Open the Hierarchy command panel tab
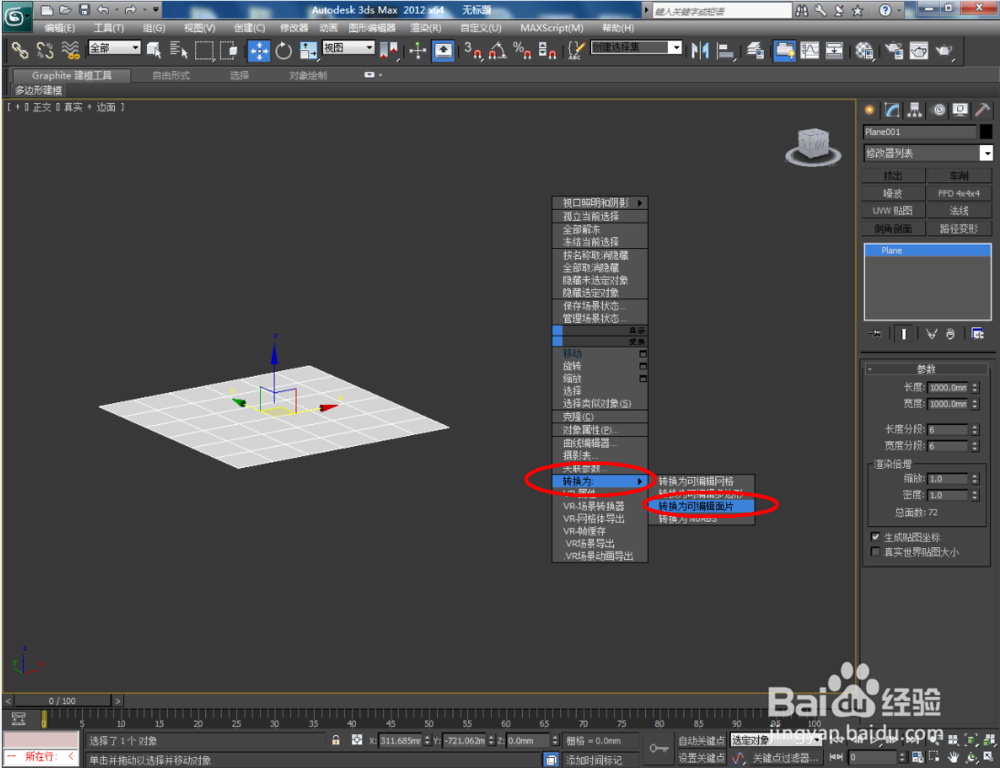This screenshot has height=768, width=1000. (915, 110)
